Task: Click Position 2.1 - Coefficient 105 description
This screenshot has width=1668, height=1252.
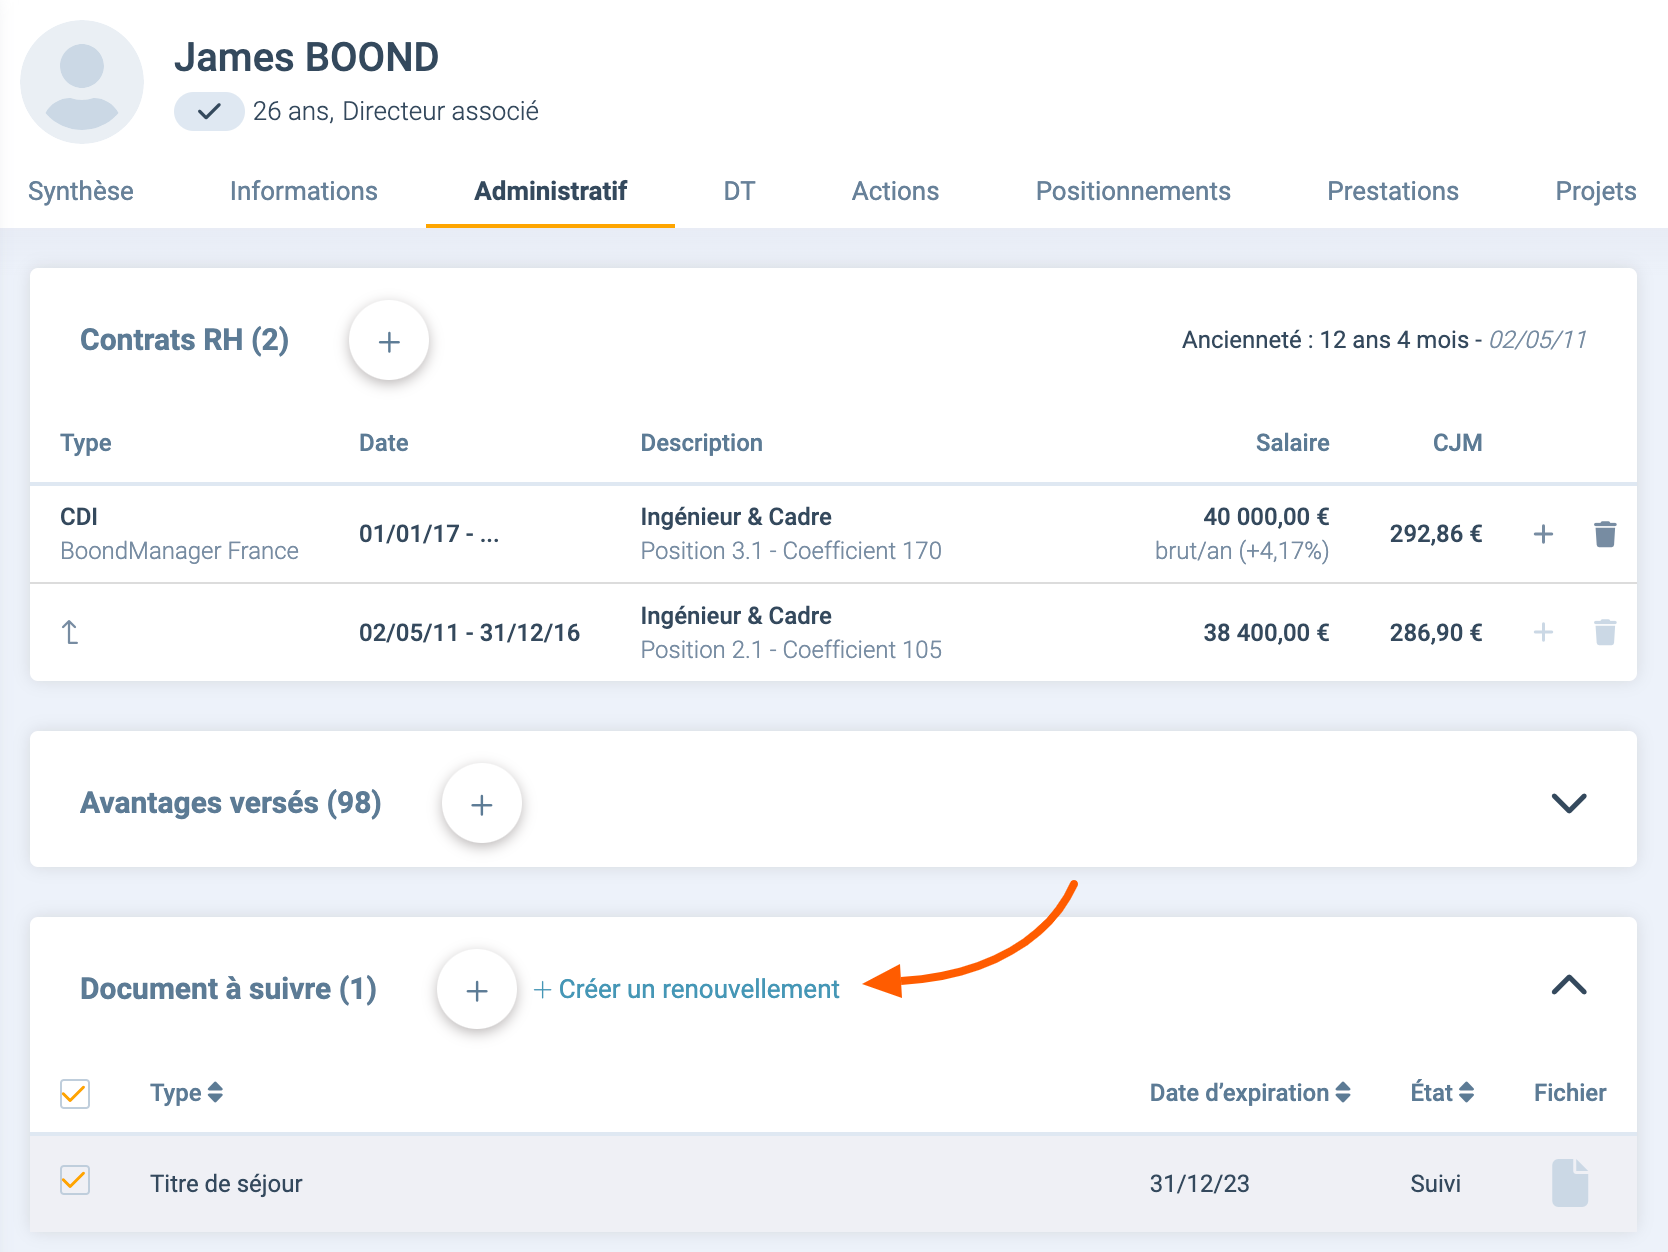Action: 791,650
